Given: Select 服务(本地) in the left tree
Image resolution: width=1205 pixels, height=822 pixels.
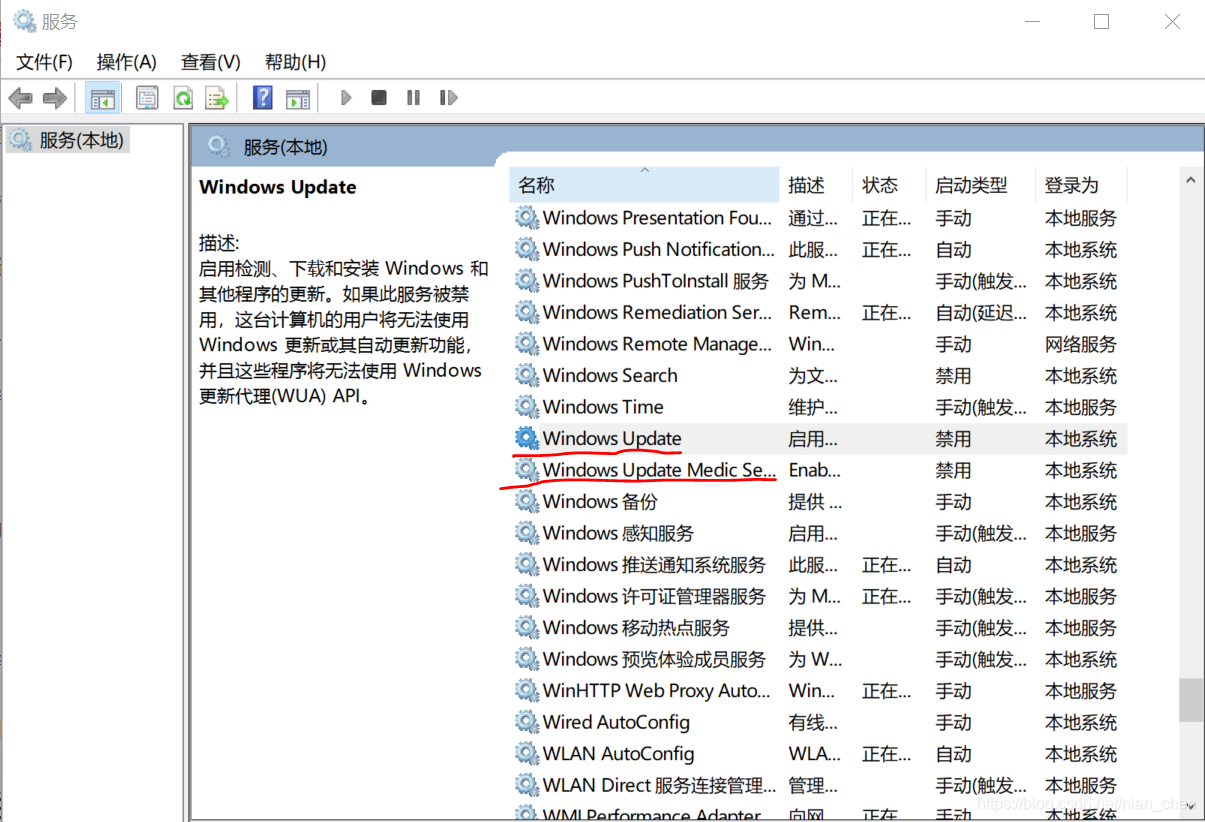Looking at the screenshot, I should pyautogui.click(x=66, y=140).
